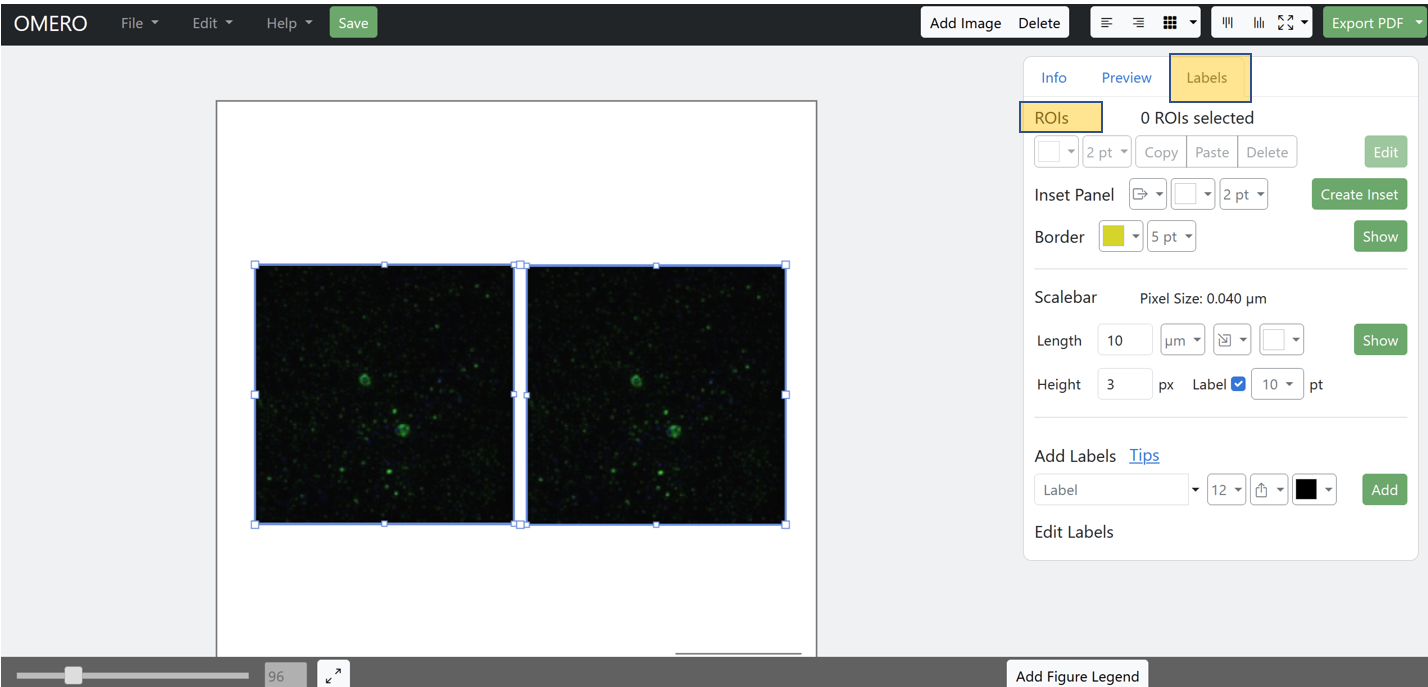Open the label position icon dropdown

click(1268, 489)
